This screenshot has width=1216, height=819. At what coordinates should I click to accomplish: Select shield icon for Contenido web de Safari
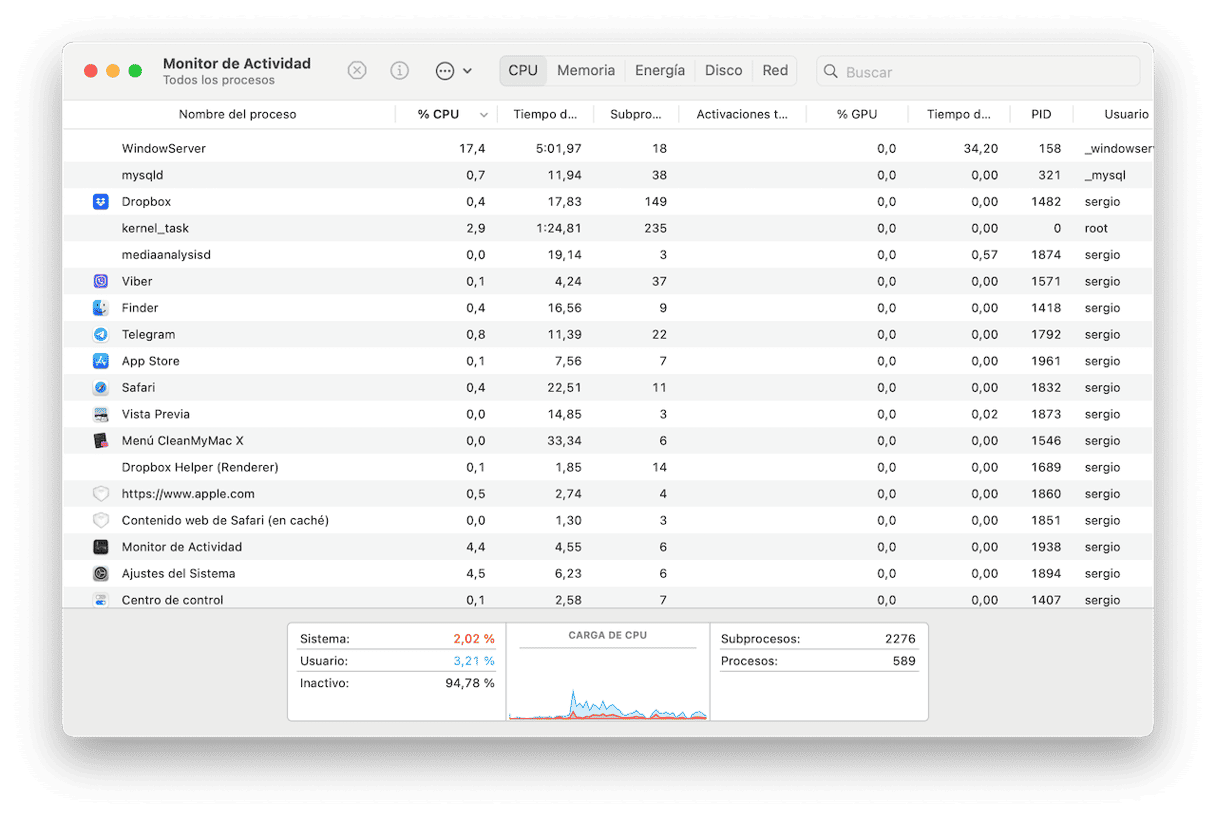[101, 520]
